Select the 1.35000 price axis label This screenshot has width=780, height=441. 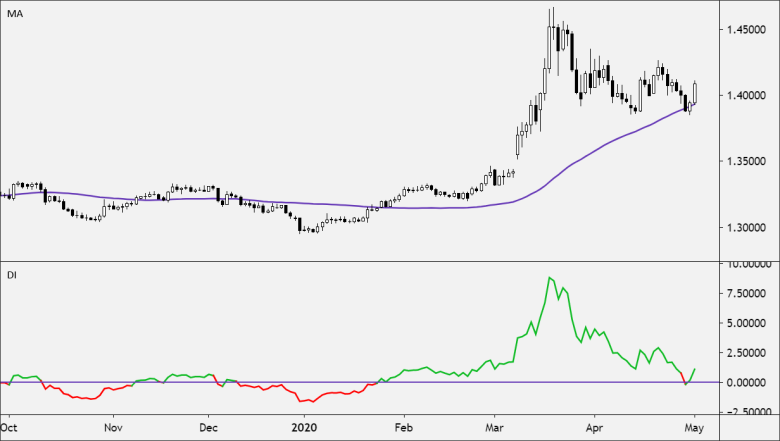pyautogui.click(x=746, y=162)
